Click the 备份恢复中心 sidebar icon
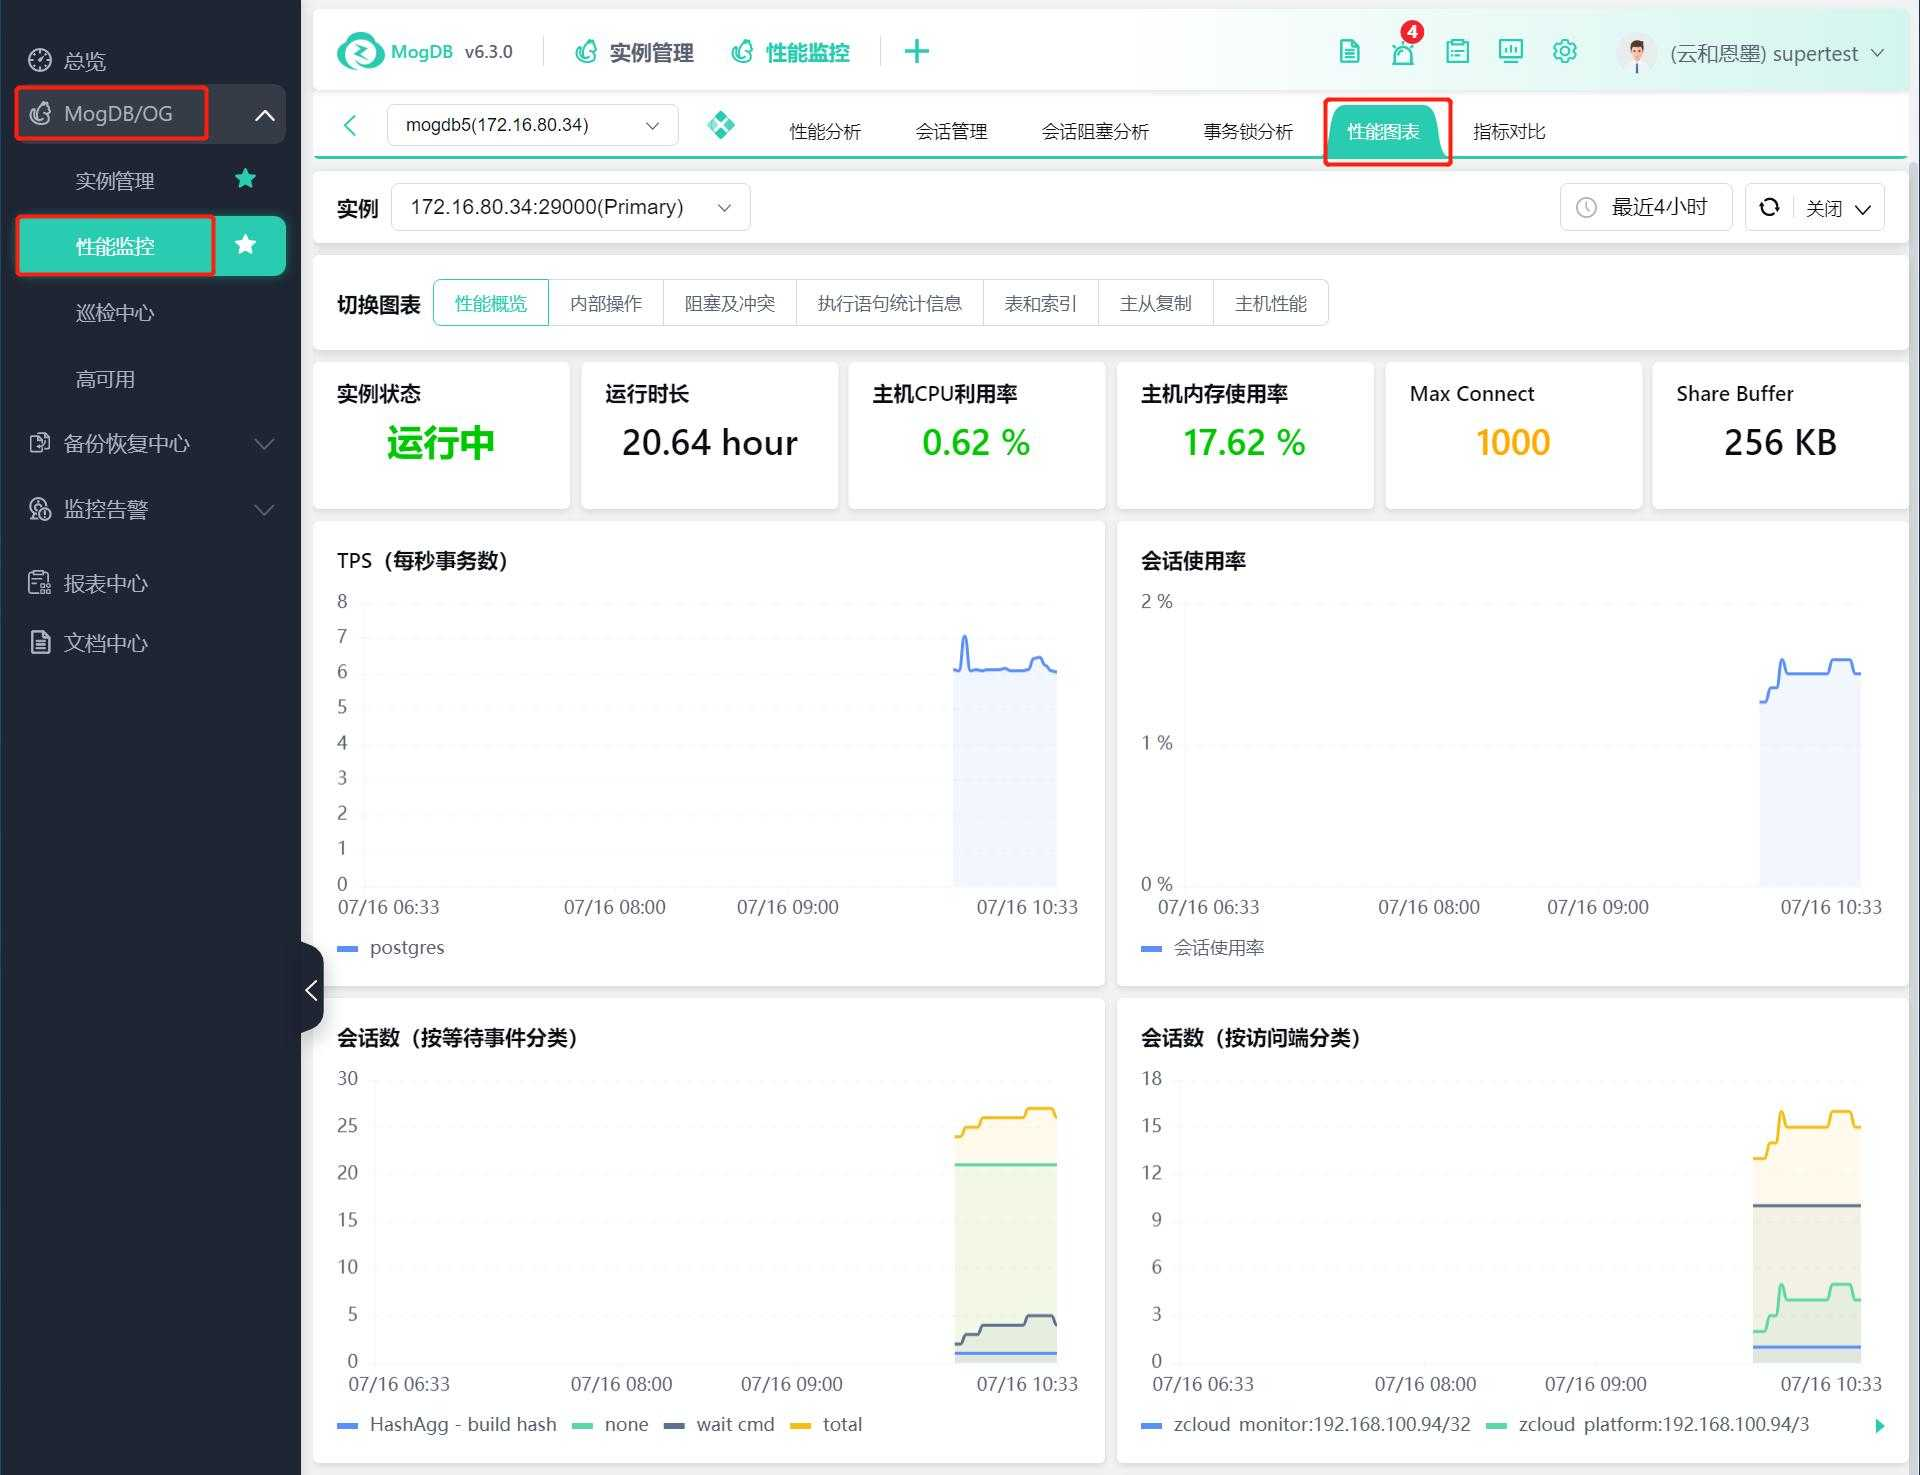Screen dimensions: 1920x1475 click(x=39, y=443)
